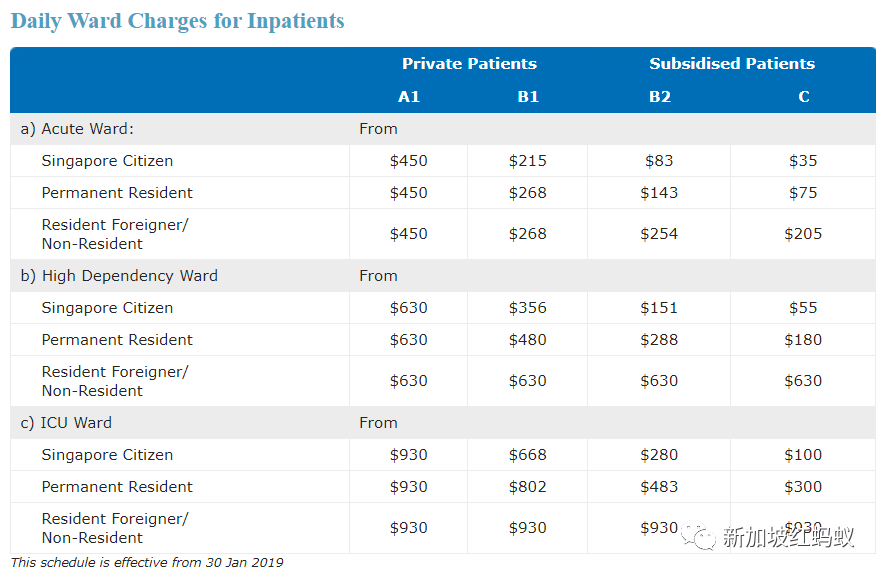Click the effective from 30 Jan 2019 footnote
Image resolution: width=883 pixels, height=576 pixels.
[147, 563]
